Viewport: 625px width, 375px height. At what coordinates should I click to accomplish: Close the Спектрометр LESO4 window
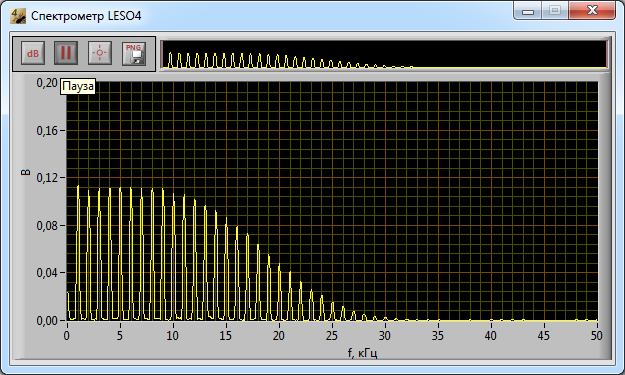coord(592,11)
